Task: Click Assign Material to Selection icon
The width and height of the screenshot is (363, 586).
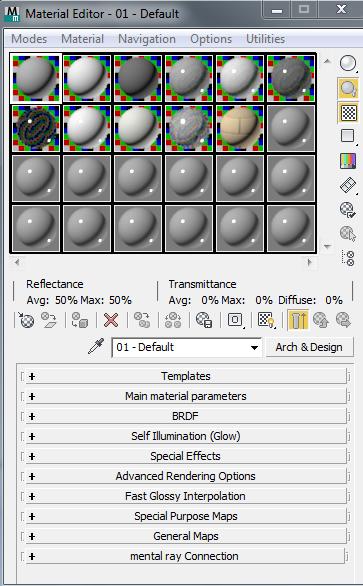Action: pos(80,320)
